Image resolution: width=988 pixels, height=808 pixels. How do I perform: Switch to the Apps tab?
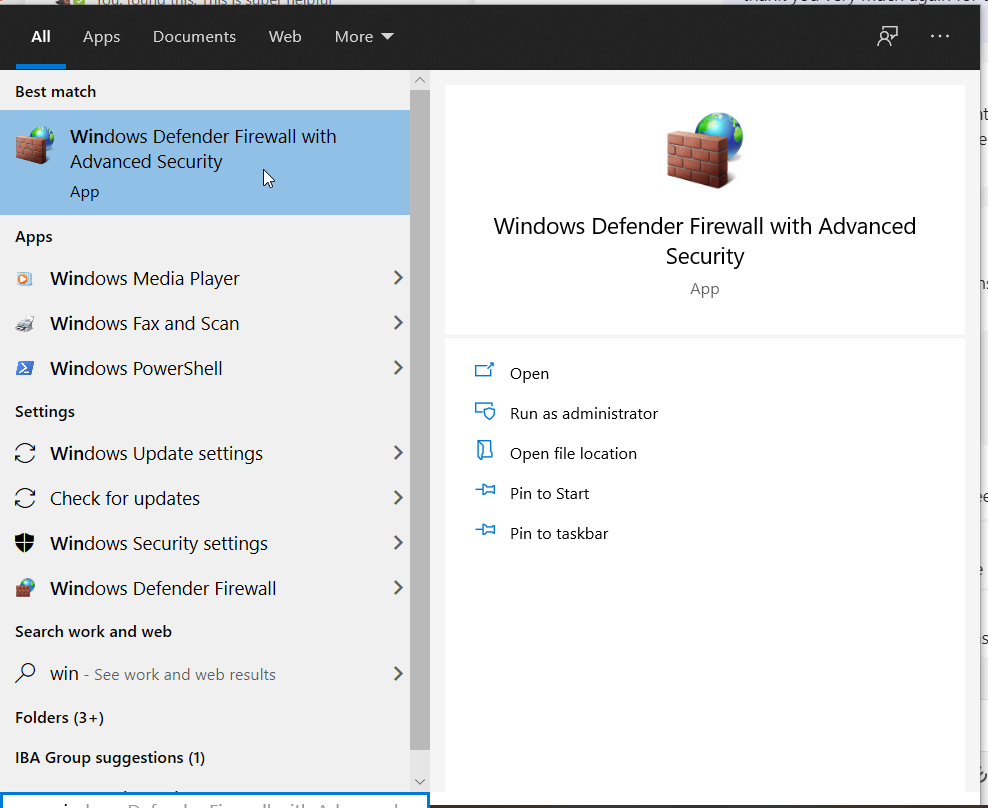click(x=101, y=37)
